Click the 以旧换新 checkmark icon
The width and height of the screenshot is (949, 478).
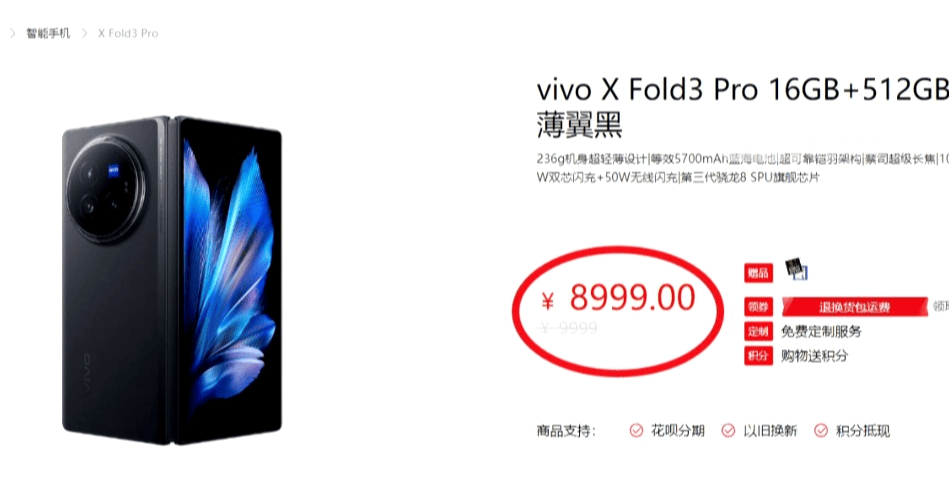728,430
